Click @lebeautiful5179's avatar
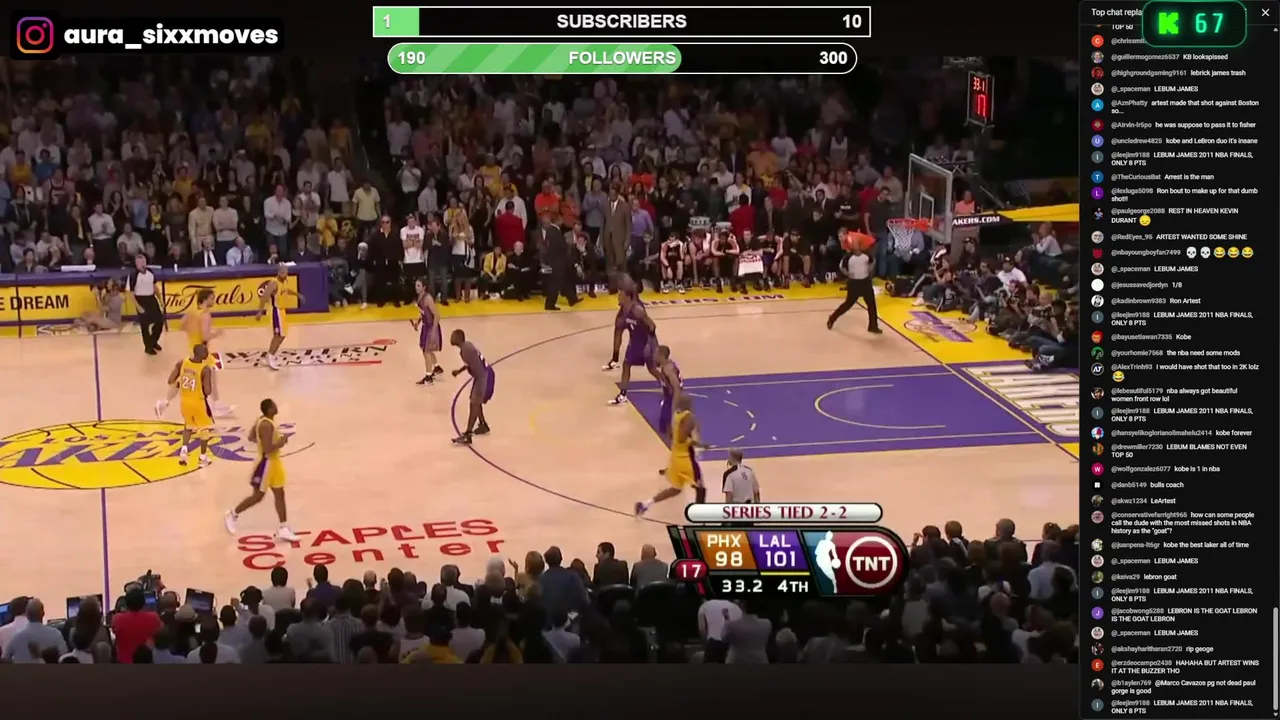 (x=1097, y=393)
